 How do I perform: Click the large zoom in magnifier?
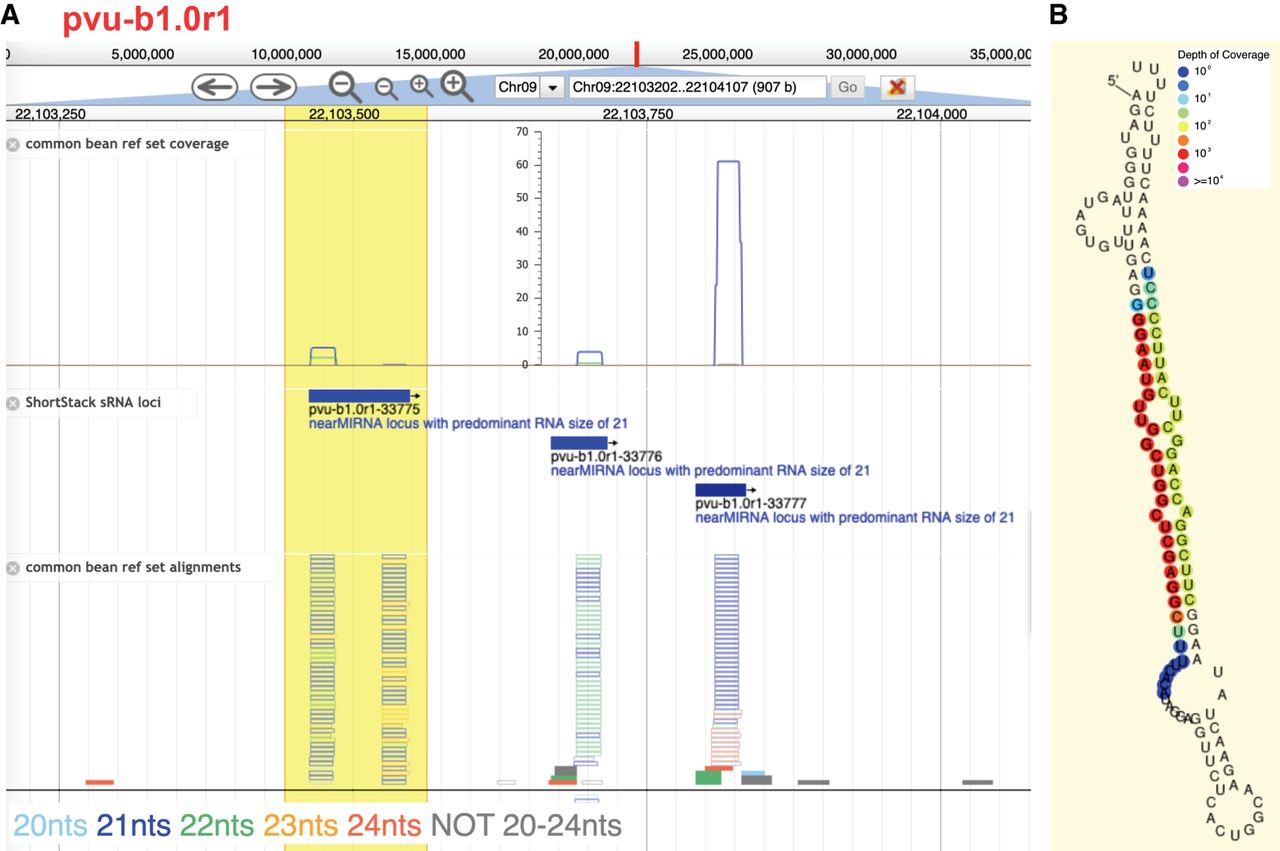click(x=457, y=86)
